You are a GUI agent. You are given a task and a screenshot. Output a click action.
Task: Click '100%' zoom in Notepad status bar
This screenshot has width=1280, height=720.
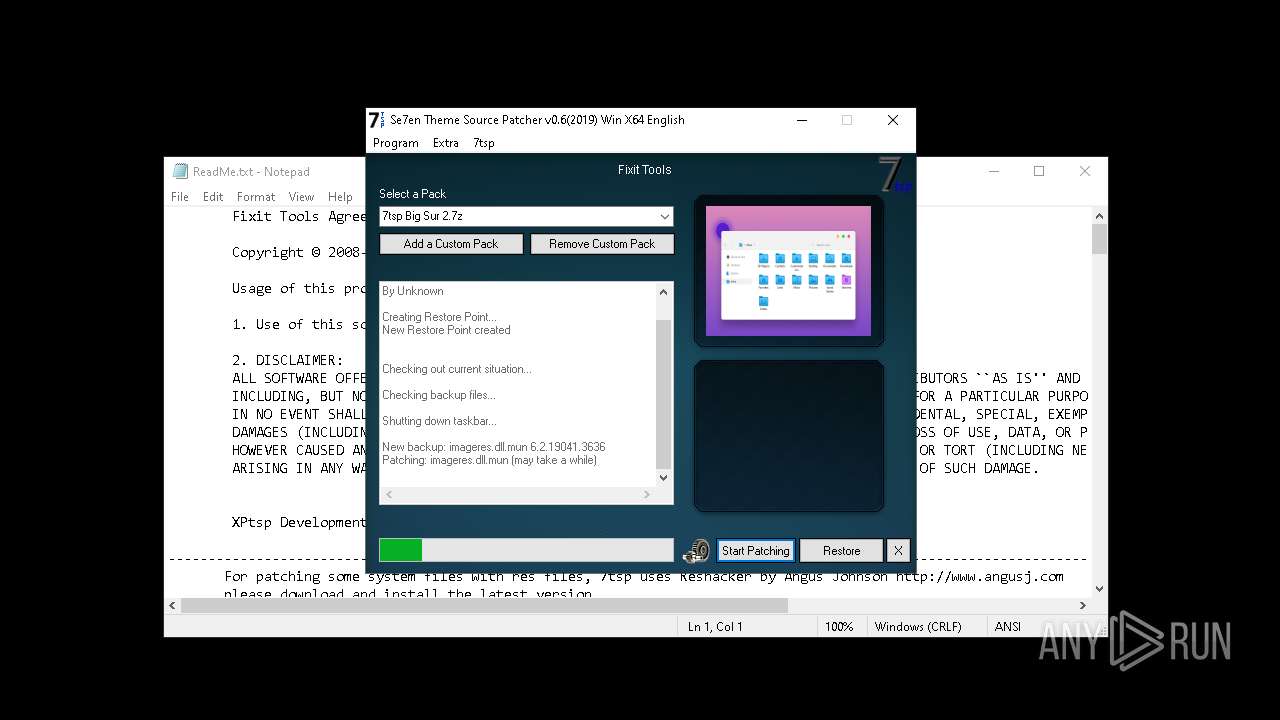tap(839, 626)
